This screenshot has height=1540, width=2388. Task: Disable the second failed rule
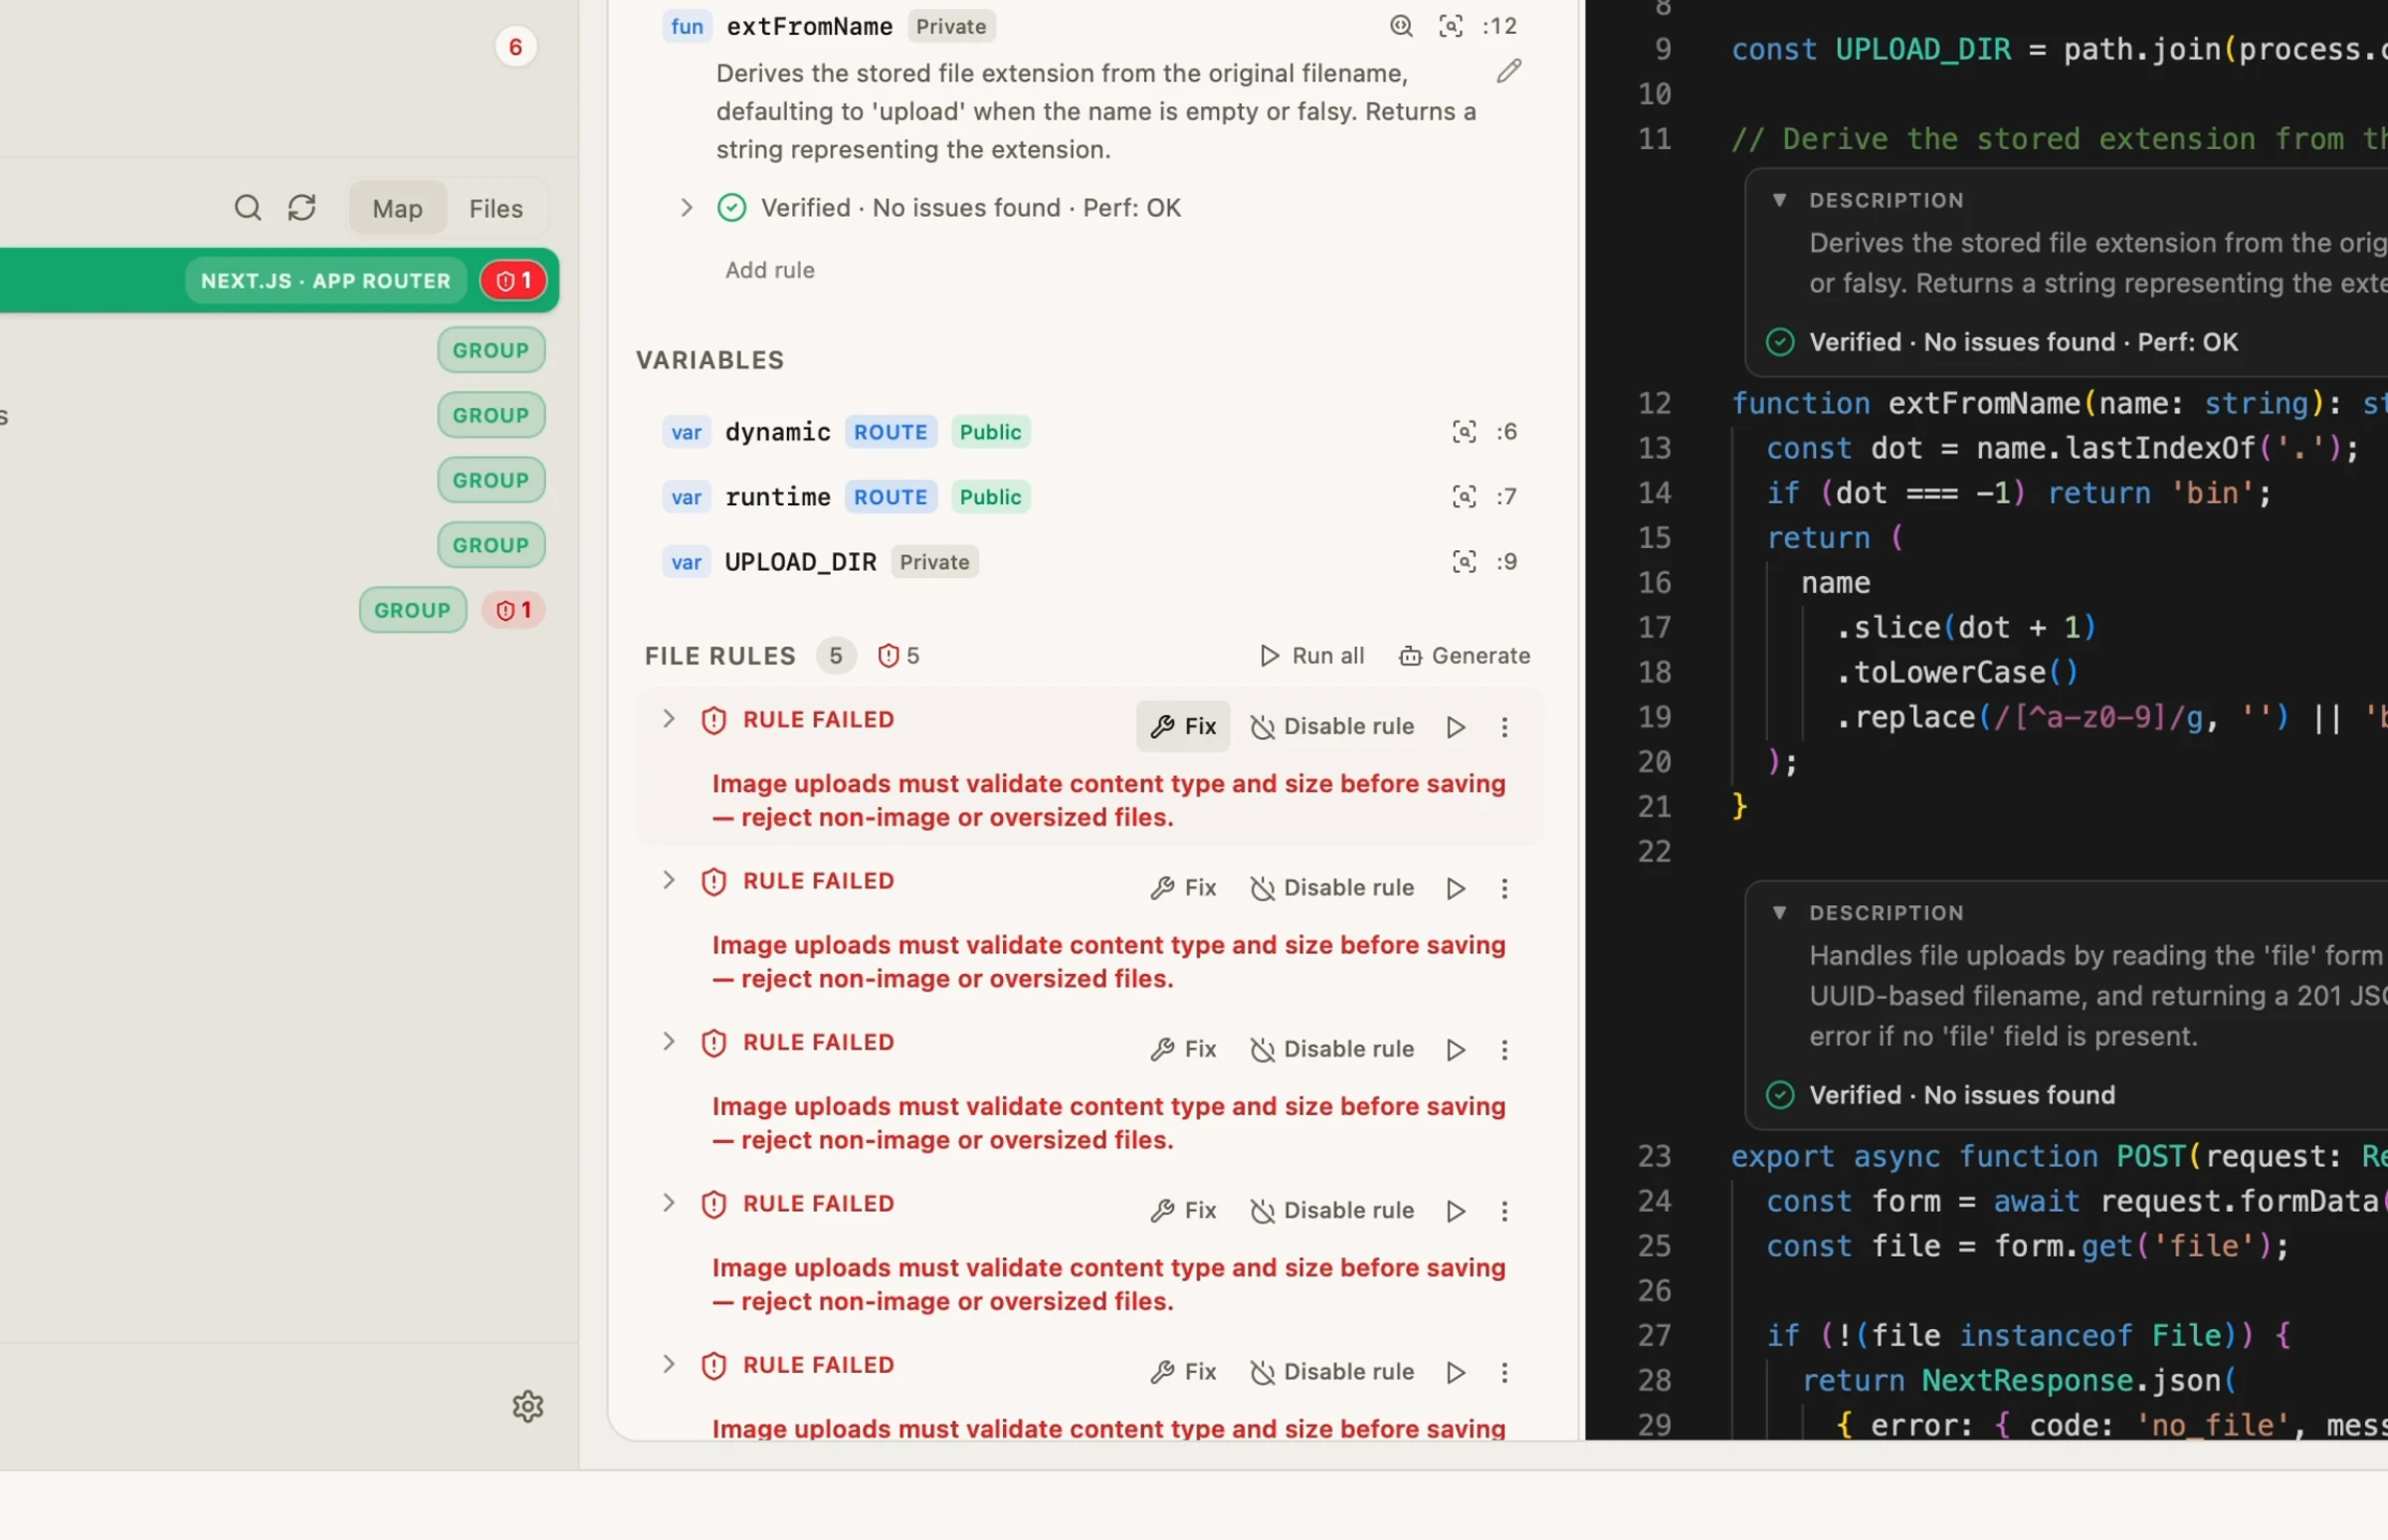pos(1332,888)
